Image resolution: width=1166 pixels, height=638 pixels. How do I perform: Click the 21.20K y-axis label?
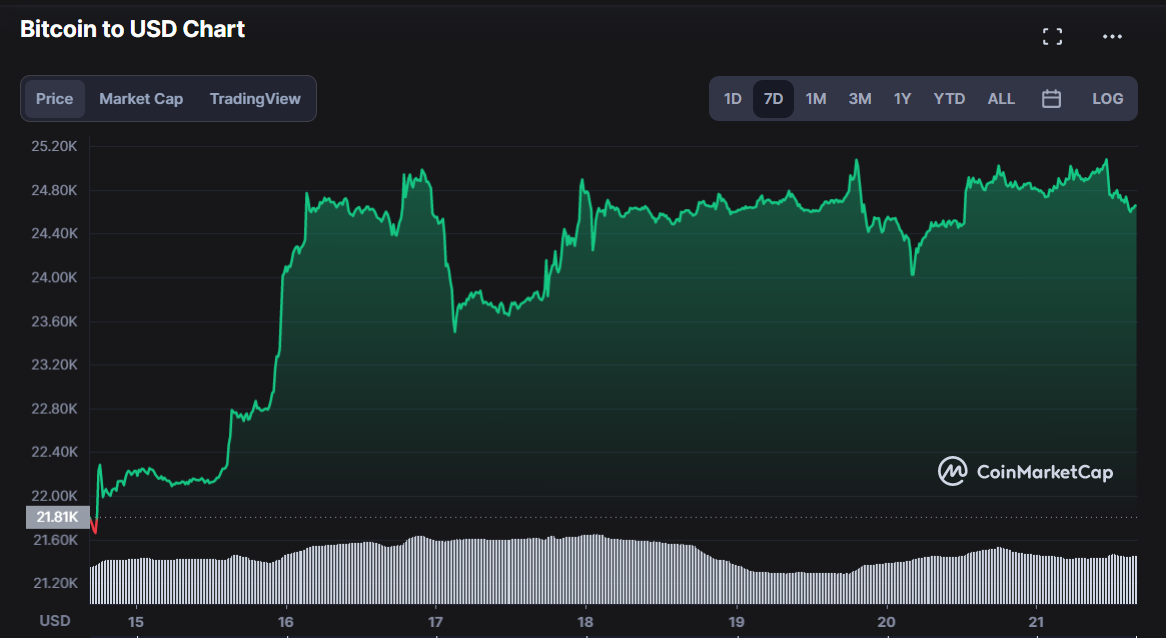point(54,583)
